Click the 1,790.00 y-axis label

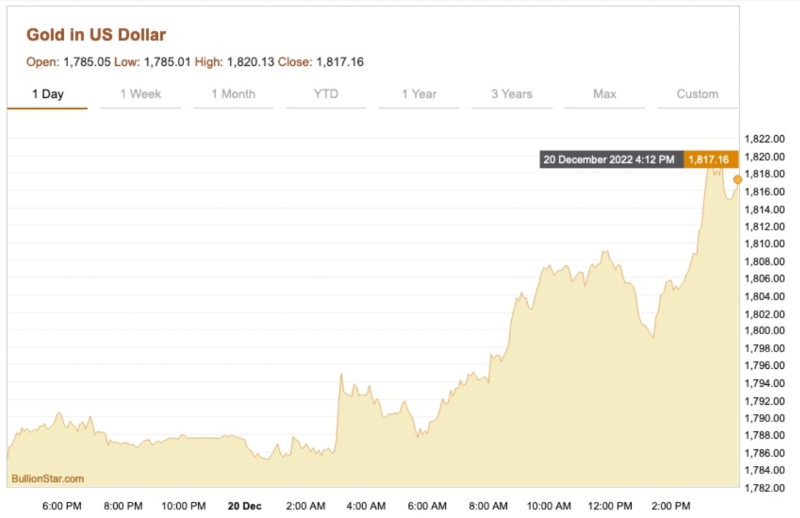point(765,418)
